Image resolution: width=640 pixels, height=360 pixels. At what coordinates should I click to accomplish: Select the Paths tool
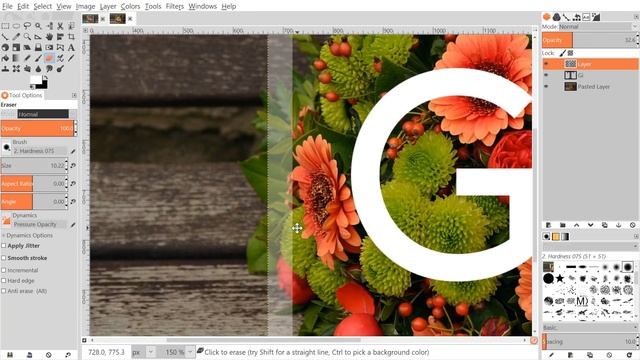(5, 37)
